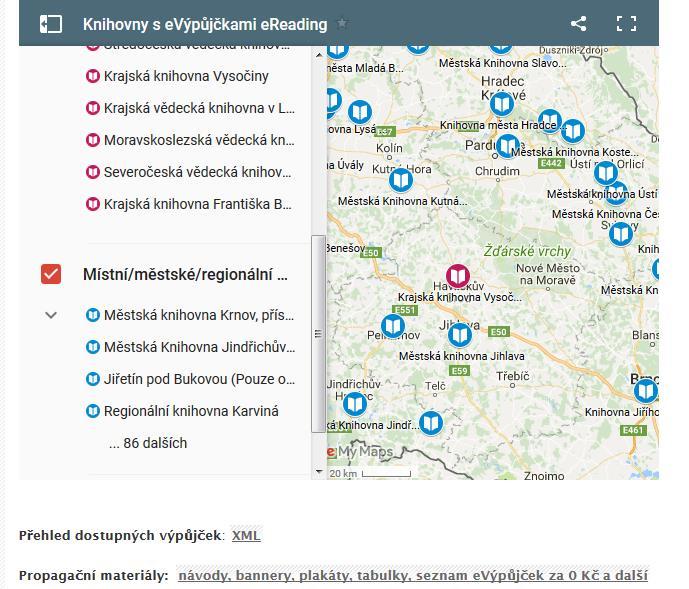Click the Městská Knihovna Slavo... map label

[x=503, y=63]
